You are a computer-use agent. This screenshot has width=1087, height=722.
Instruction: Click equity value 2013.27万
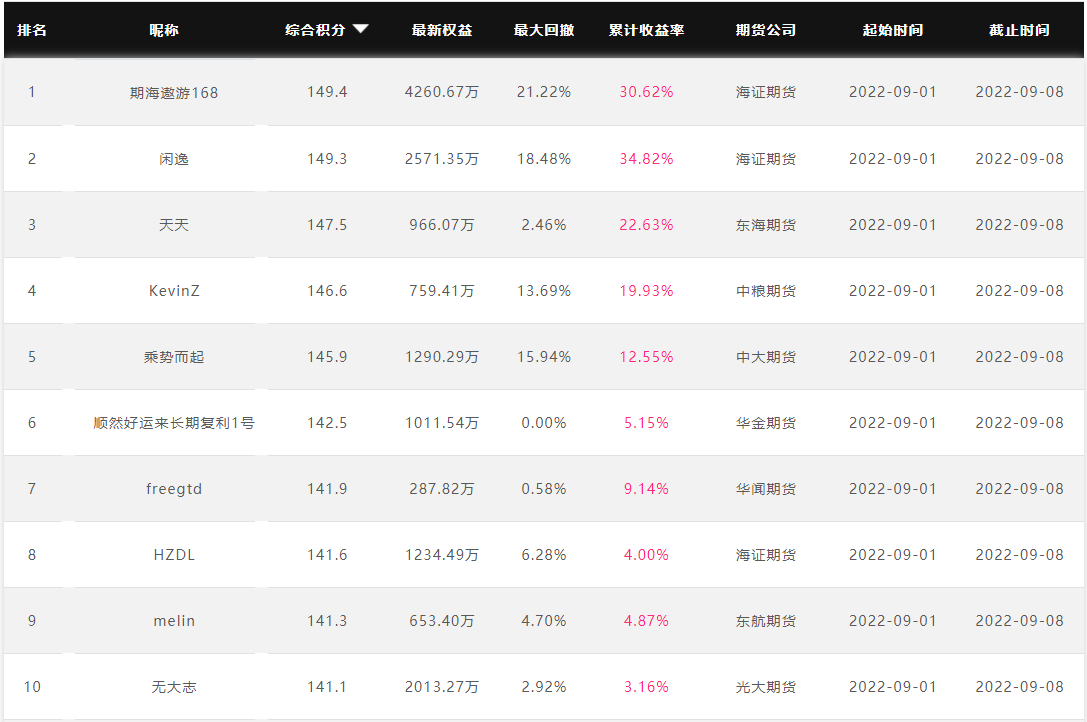(442, 687)
